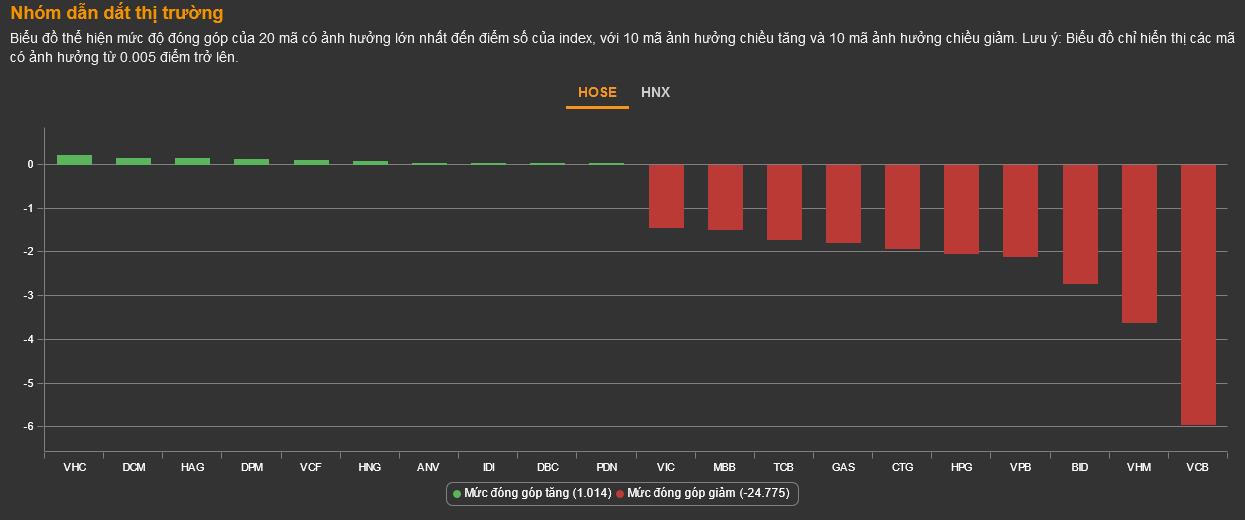This screenshot has height=520, width=1245.
Task: Switch to the HNX tab
Action: pos(655,92)
